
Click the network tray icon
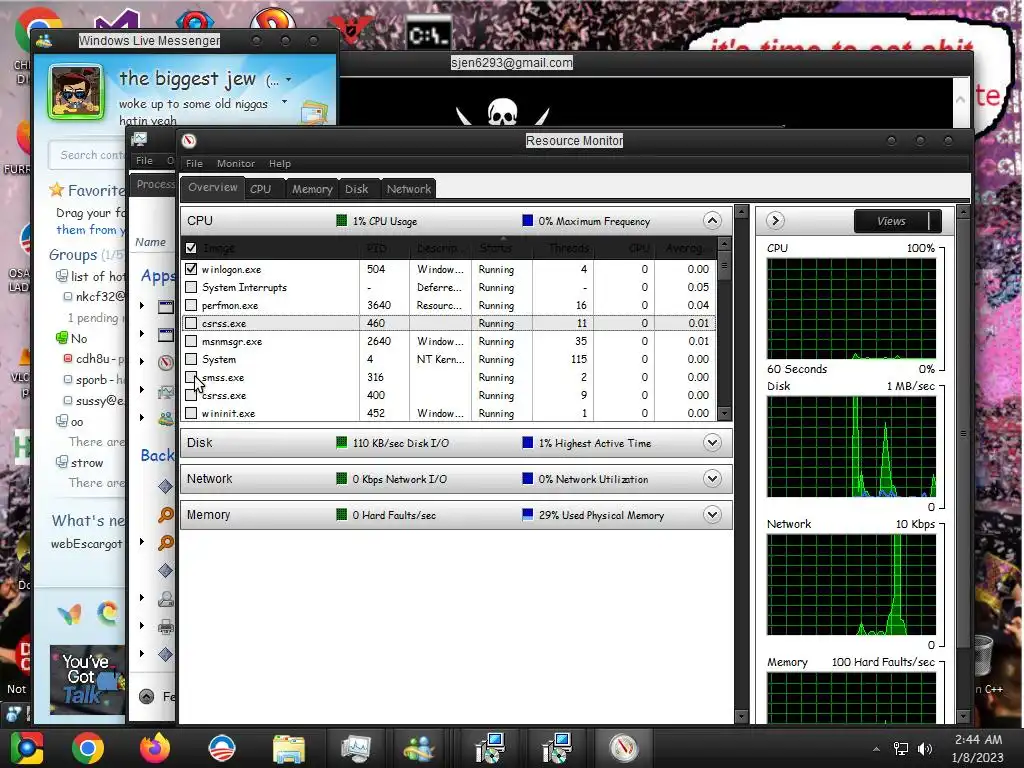click(901, 748)
